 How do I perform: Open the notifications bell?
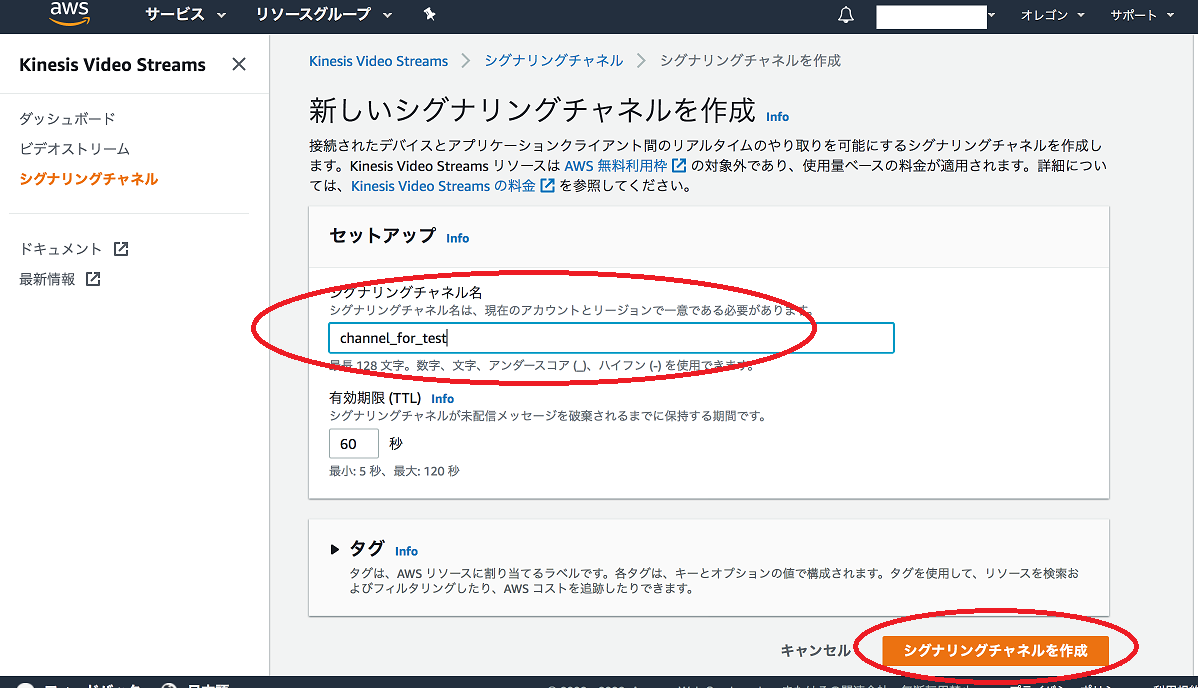(x=846, y=15)
